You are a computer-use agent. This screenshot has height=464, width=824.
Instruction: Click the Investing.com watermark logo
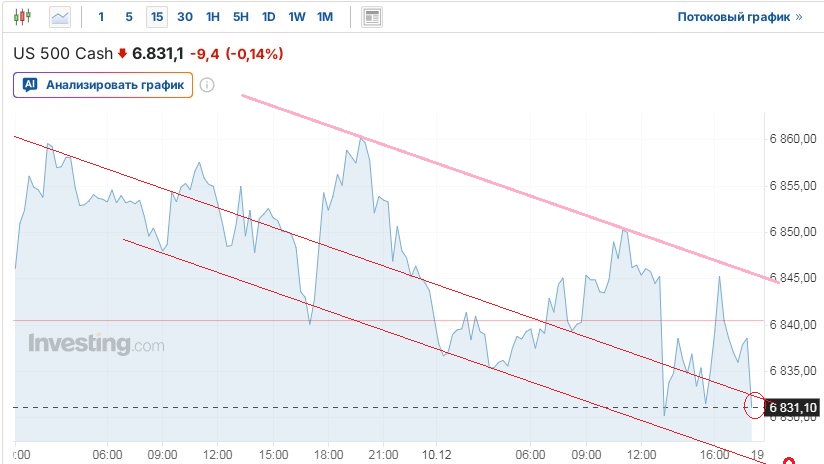pyautogui.click(x=96, y=345)
